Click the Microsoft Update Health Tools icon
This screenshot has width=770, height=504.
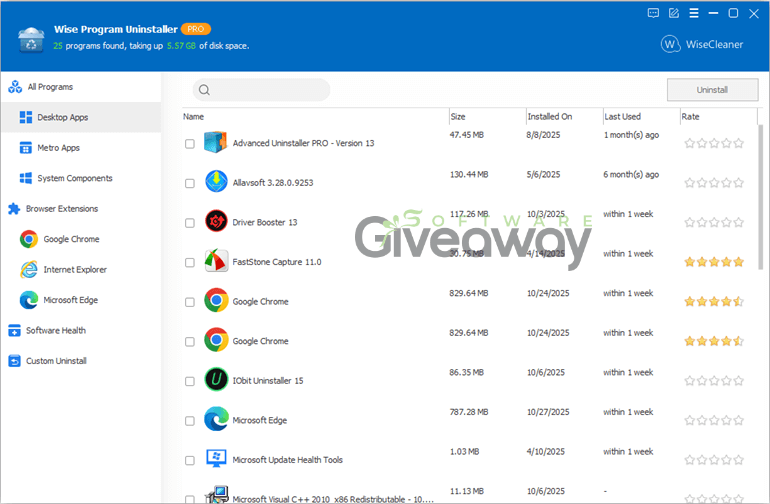coord(216,458)
